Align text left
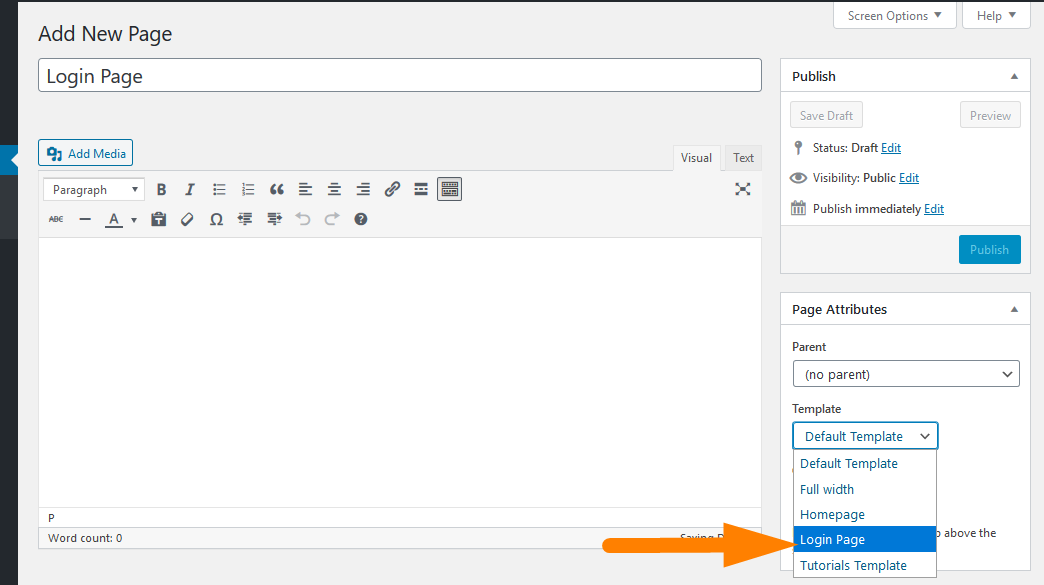 click(306, 190)
